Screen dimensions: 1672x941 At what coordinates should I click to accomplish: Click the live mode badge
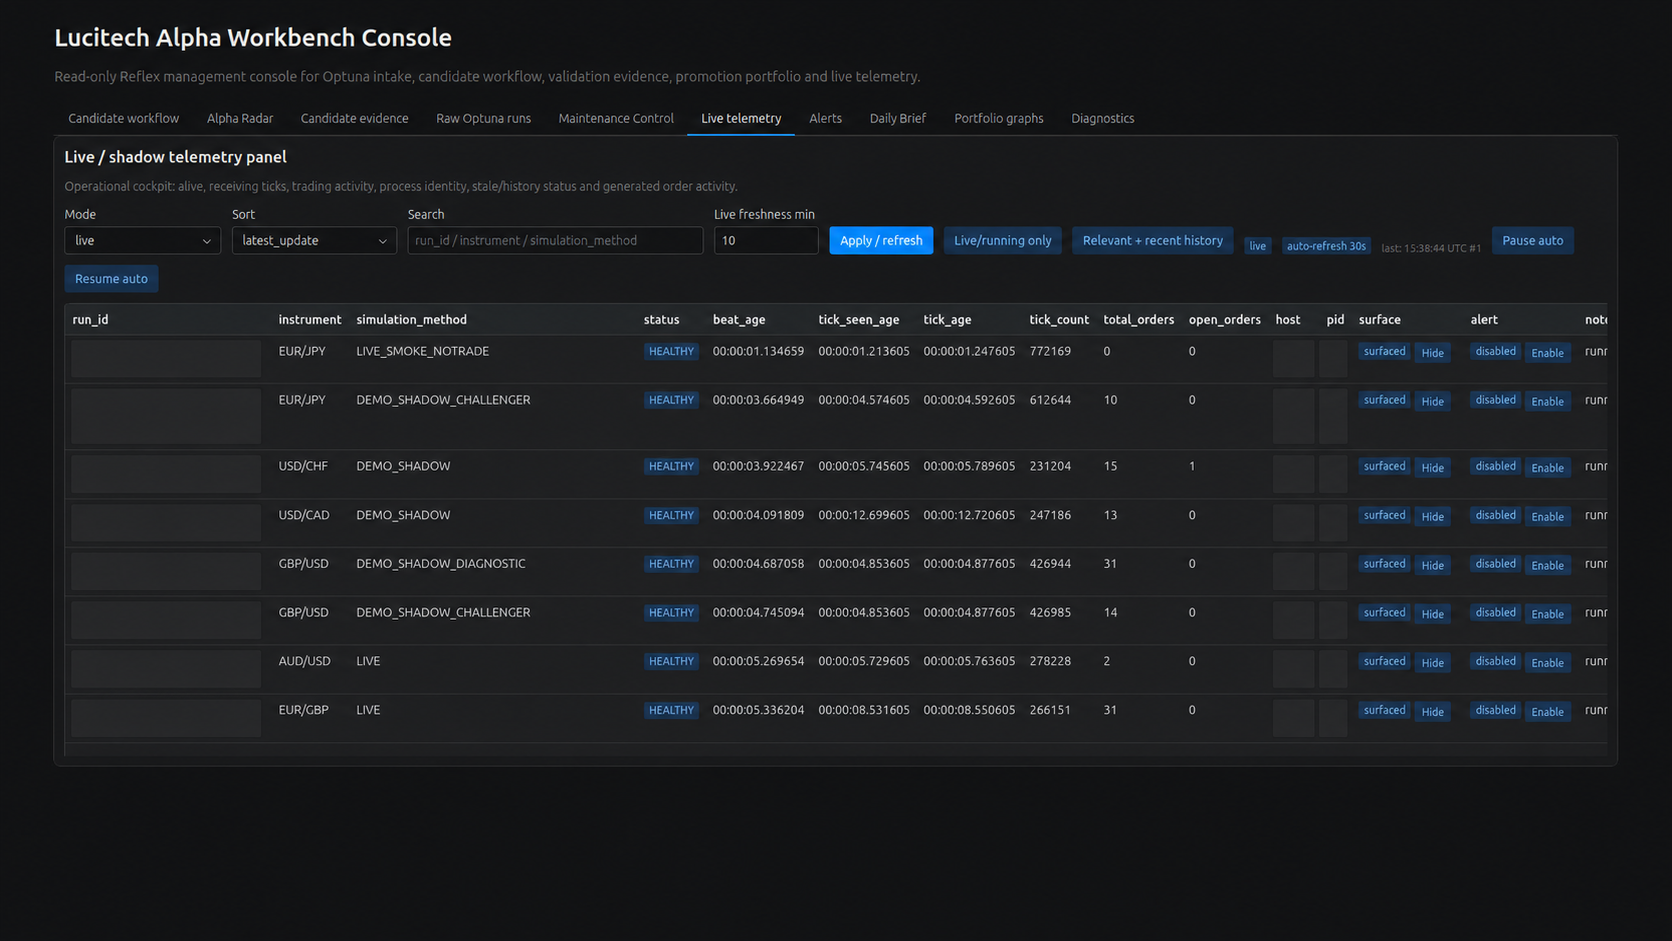[x=1257, y=246]
